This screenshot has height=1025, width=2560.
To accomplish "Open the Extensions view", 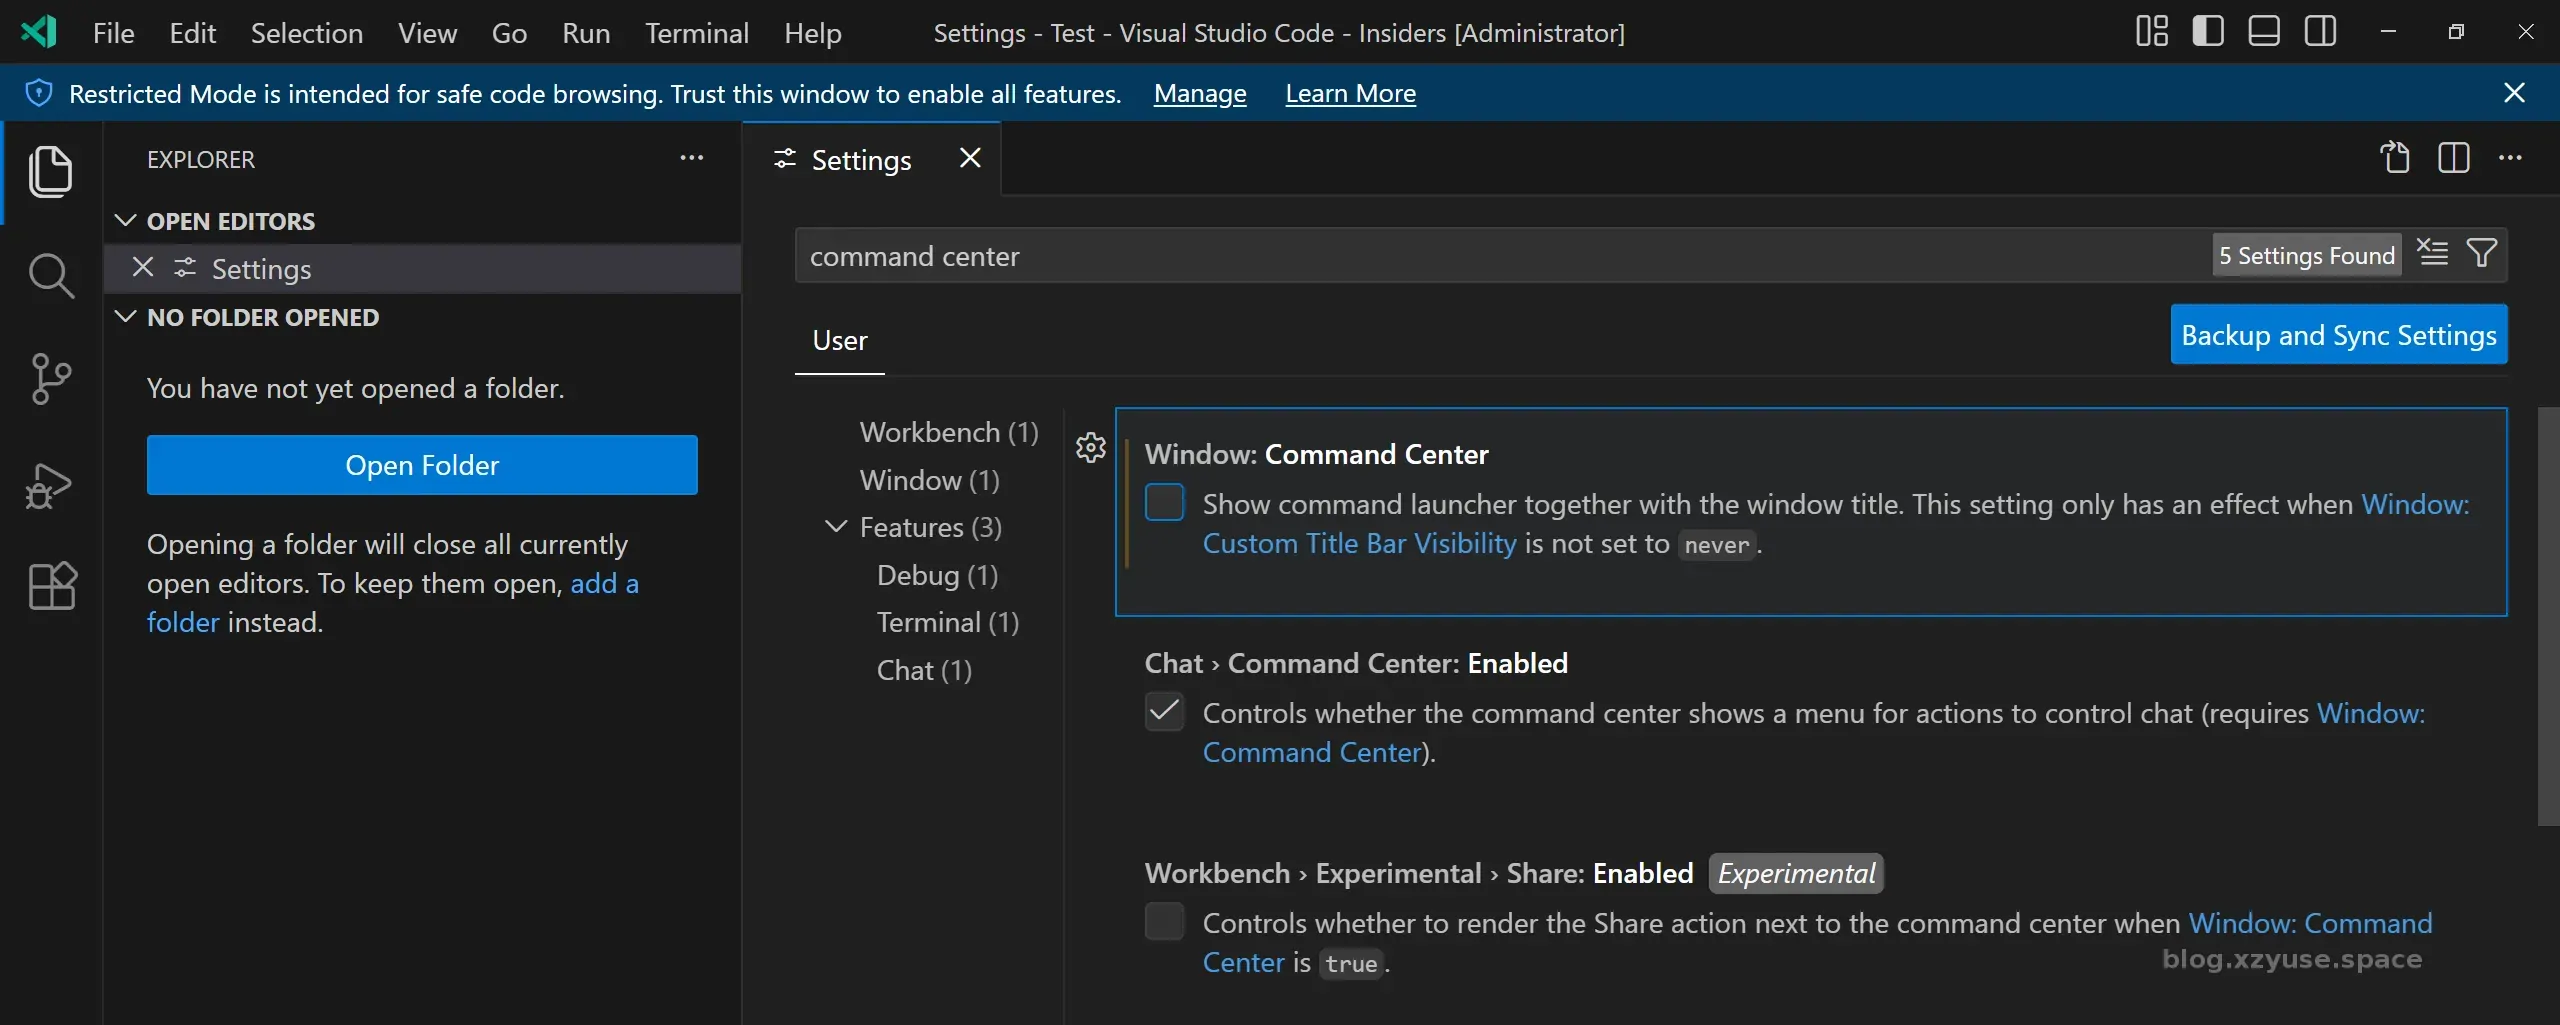I will 52,586.
